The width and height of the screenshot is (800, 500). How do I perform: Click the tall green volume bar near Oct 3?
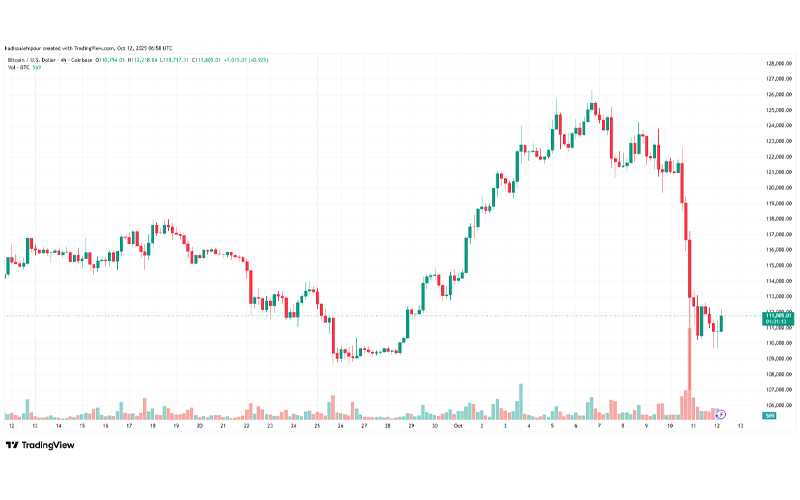click(x=520, y=402)
